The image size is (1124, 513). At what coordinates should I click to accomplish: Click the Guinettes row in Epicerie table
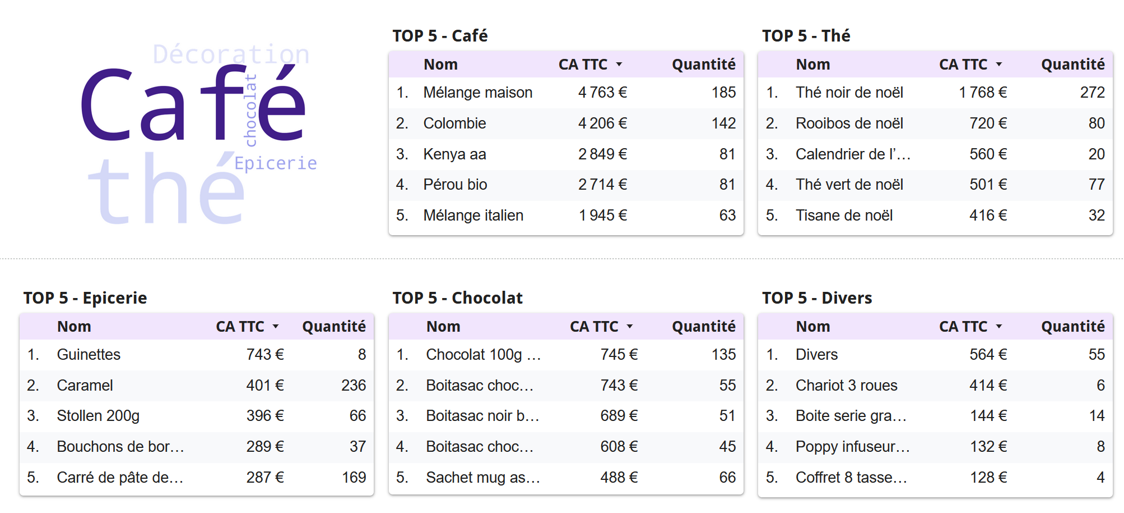tap(89, 355)
